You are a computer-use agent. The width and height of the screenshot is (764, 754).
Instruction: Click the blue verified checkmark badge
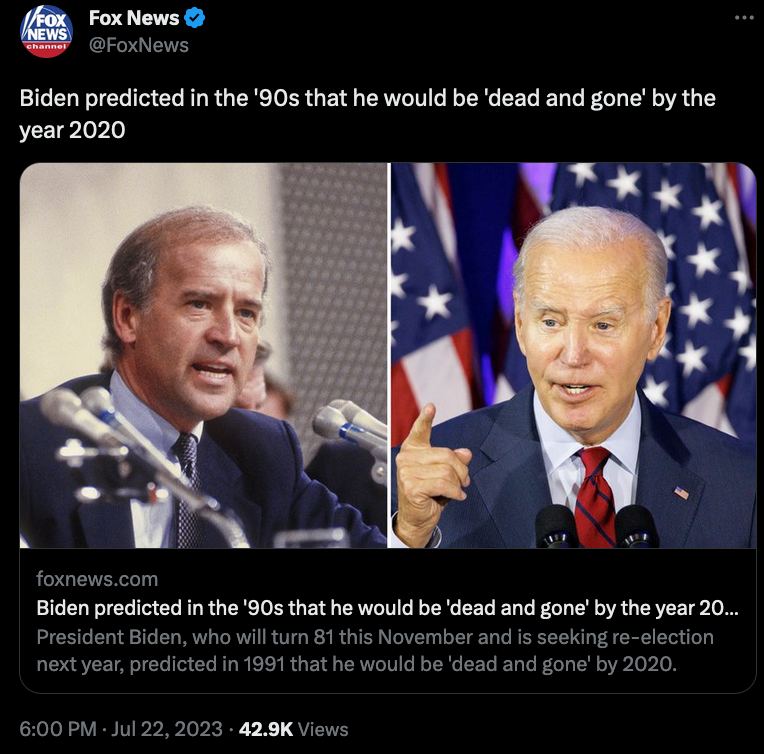pos(195,19)
